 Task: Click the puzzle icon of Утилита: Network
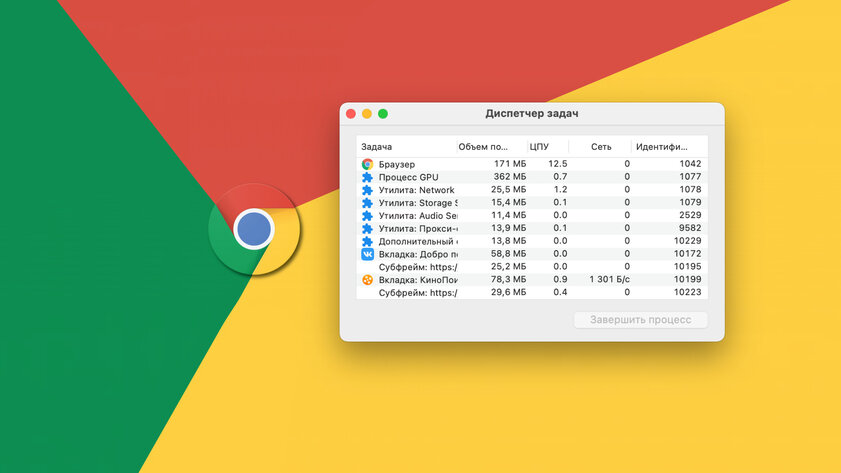tap(367, 190)
